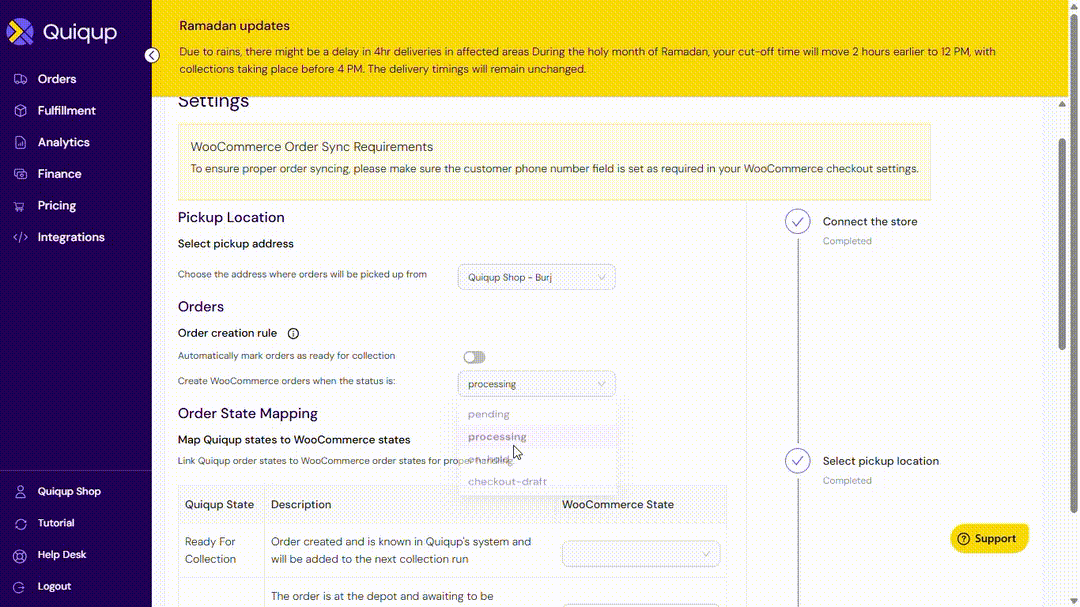The image size is (1080, 607).
Task: Open the Orders menu item
Action: pos(57,79)
